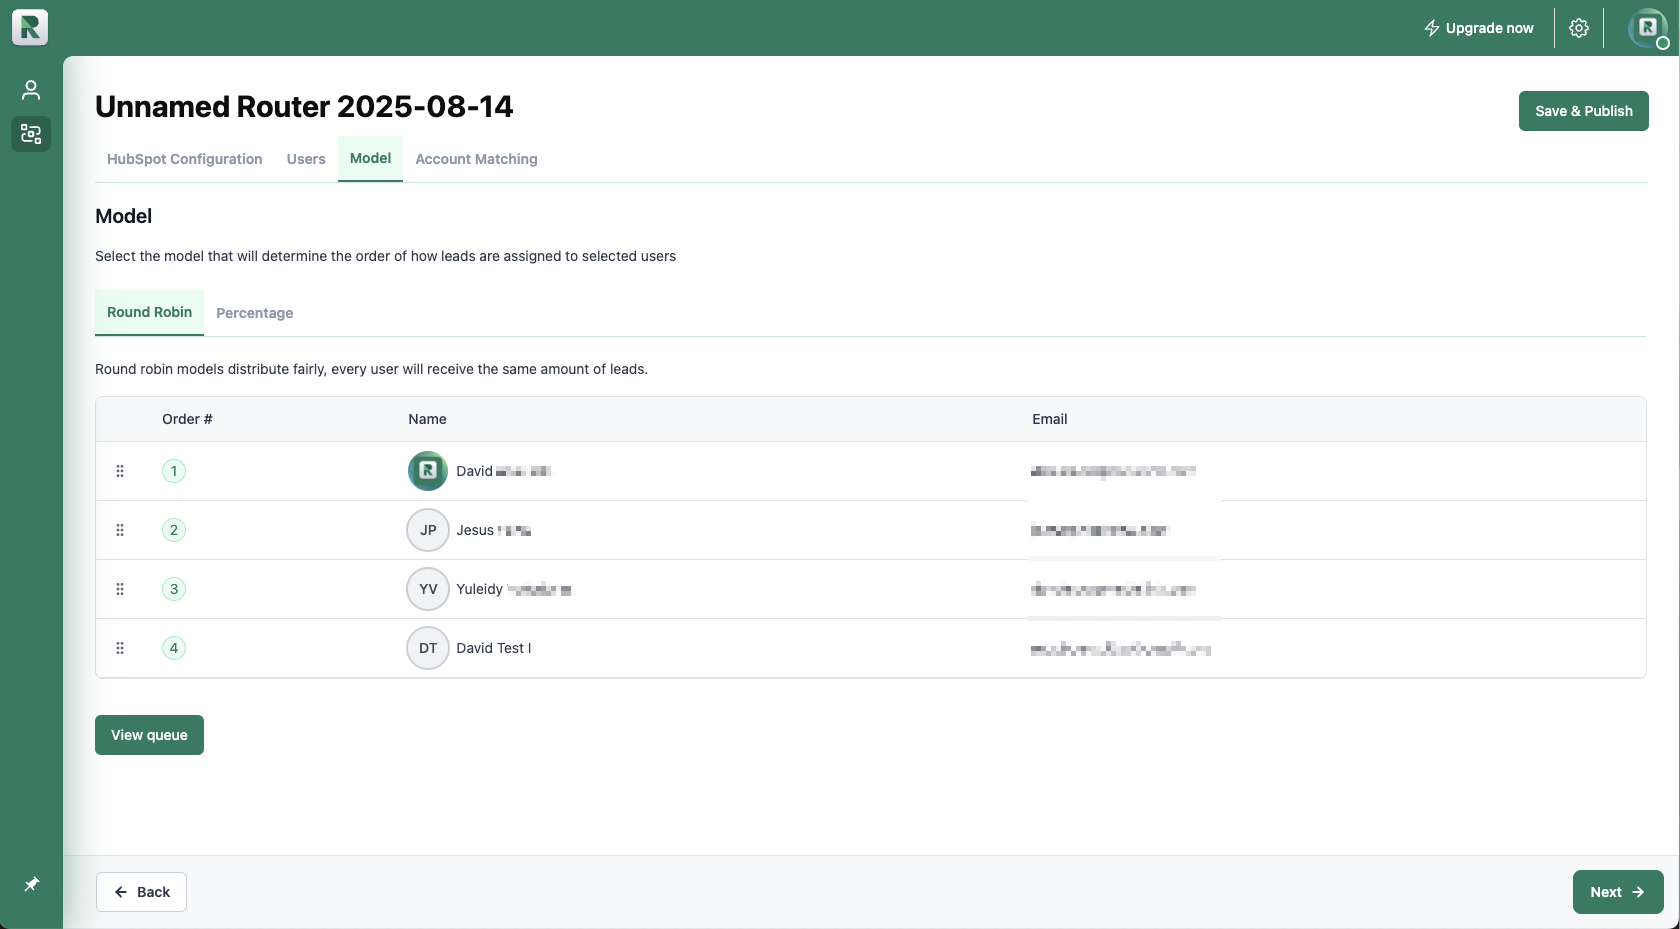This screenshot has height=929, width=1680.
Task: Click the 'Email' column header
Action: 1050,419
